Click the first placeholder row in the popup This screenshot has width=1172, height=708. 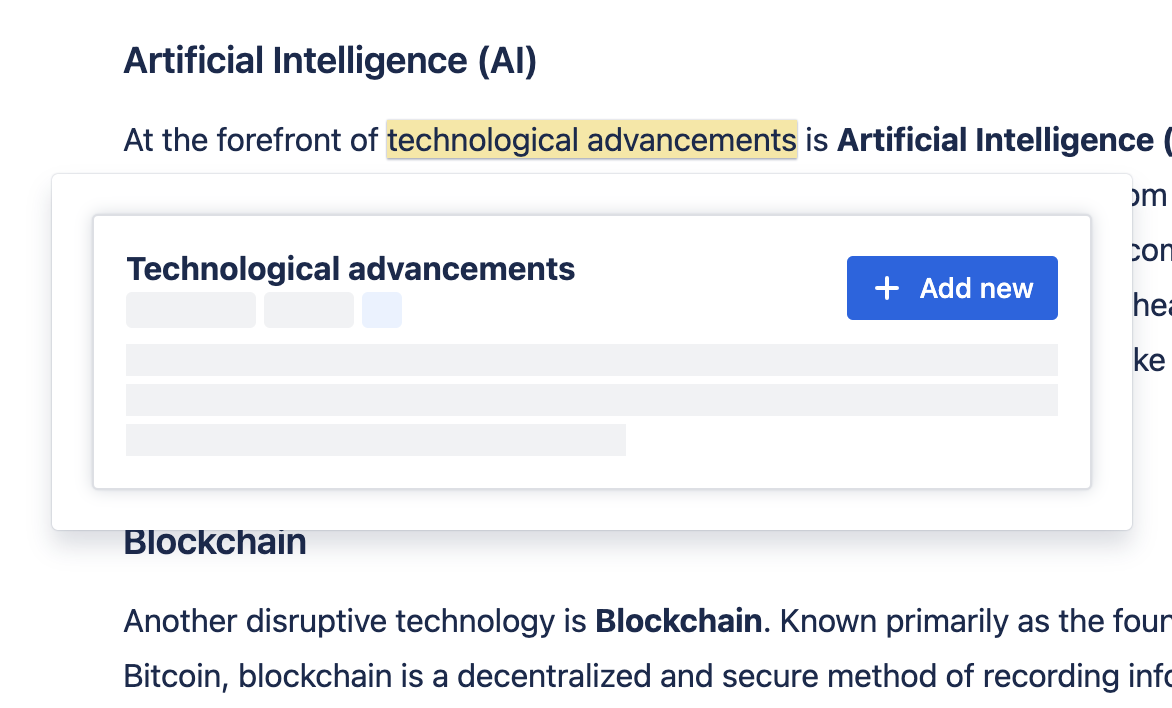click(592, 359)
